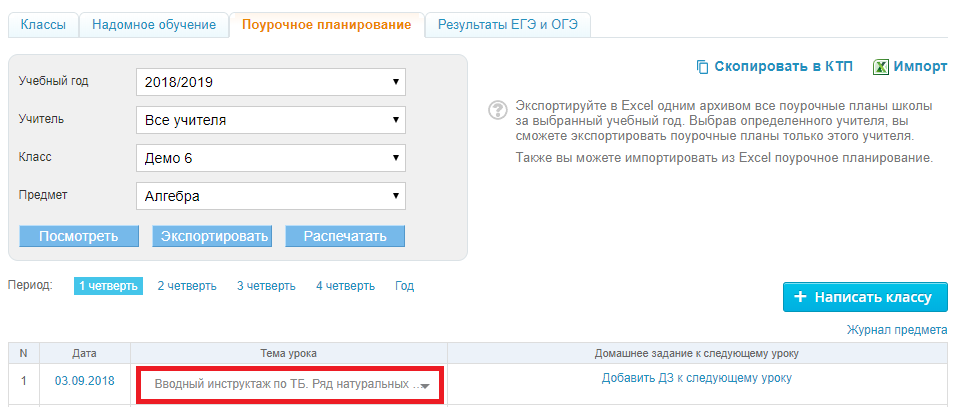Screen dimensions: 964x418
Task: Click the Excel icon next to Импорт
Action: [x=880, y=67]
